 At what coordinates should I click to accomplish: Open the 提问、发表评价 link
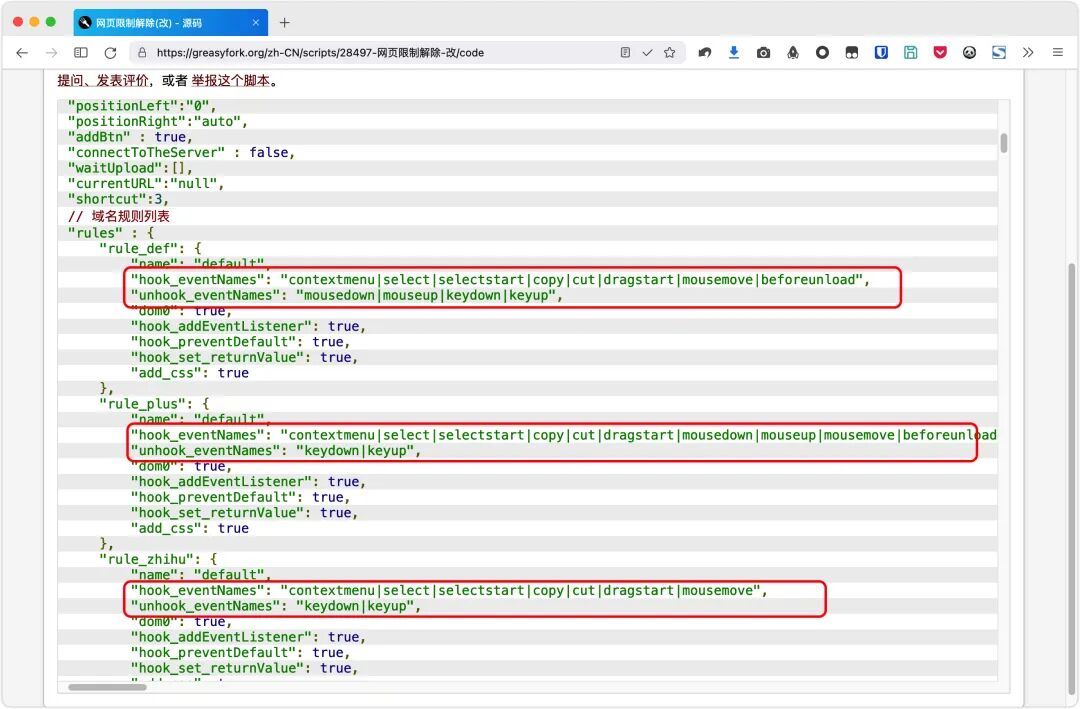click(x=103, y=81)
